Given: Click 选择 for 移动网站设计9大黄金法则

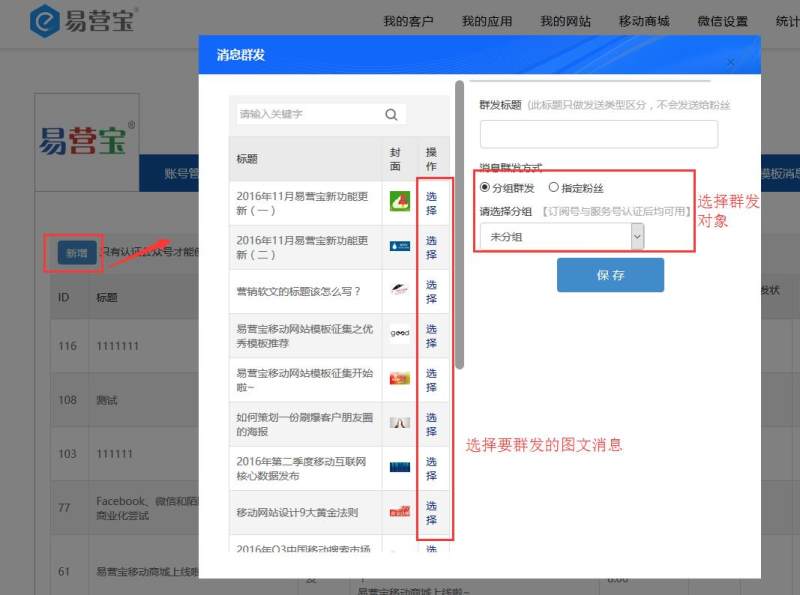Looking at the screenshot, I should (x=431, y=512).
